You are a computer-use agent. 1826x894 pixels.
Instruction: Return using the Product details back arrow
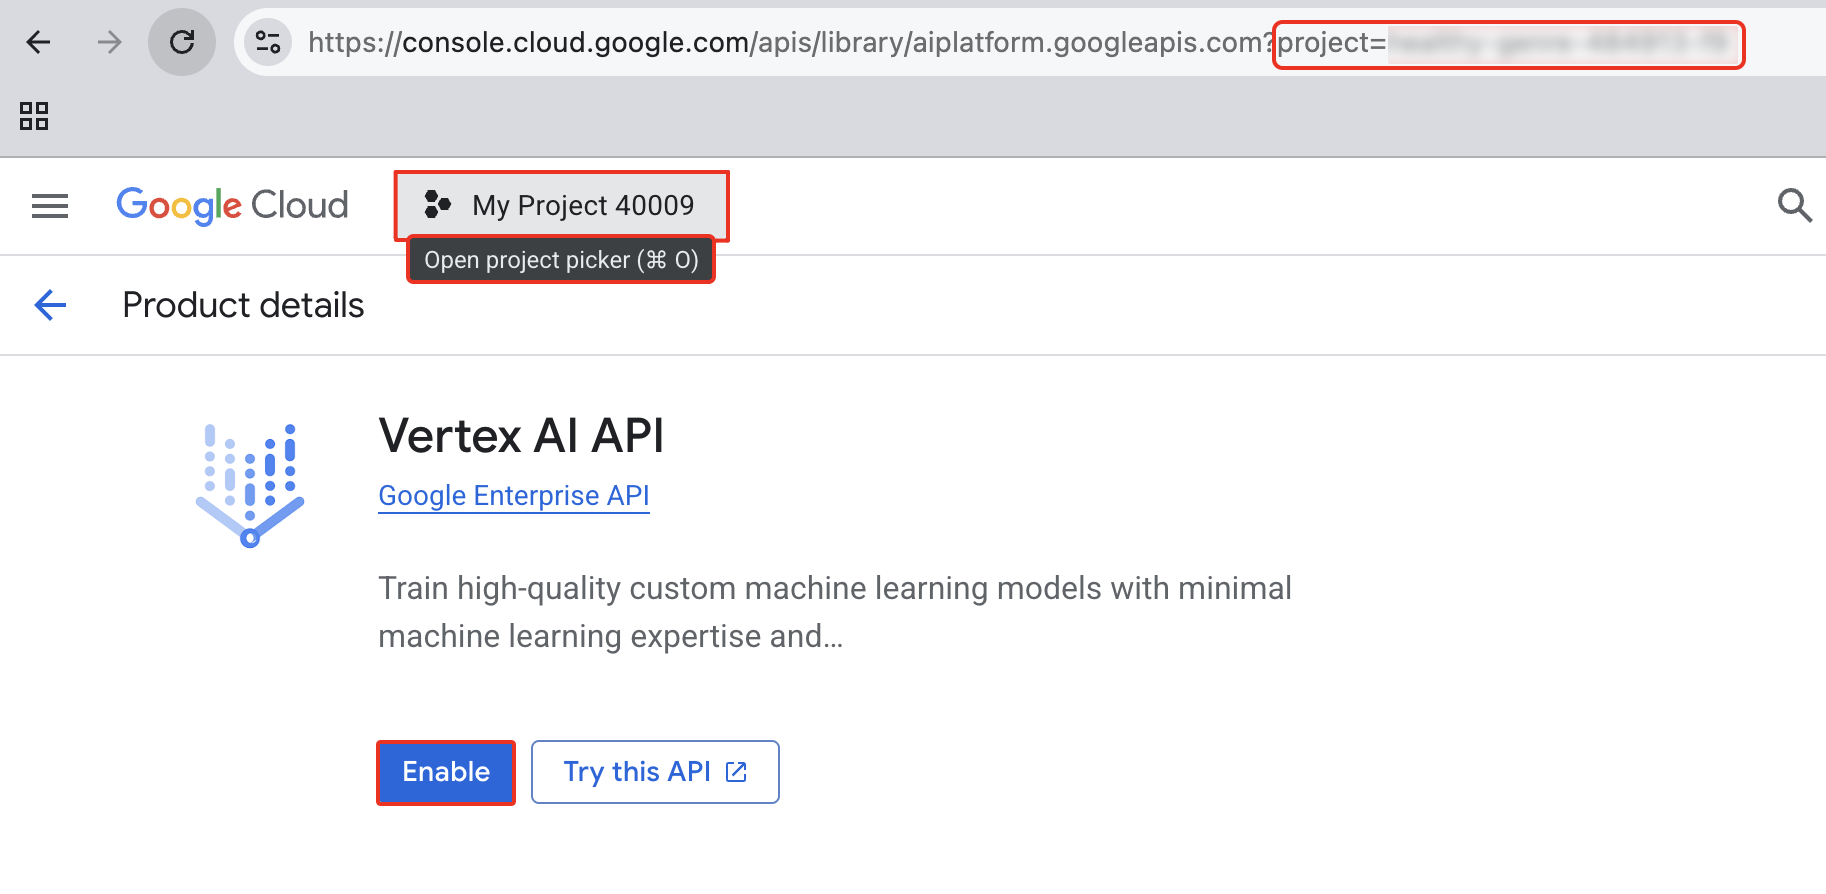tap(50, 305)
